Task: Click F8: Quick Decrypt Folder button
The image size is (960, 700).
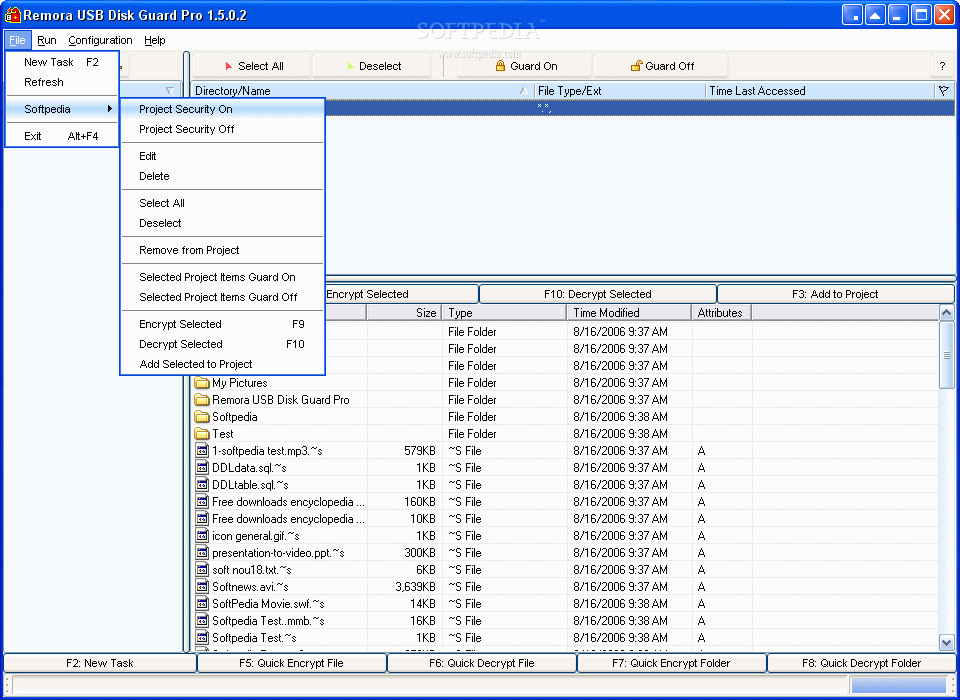Action: click(861, 663)
